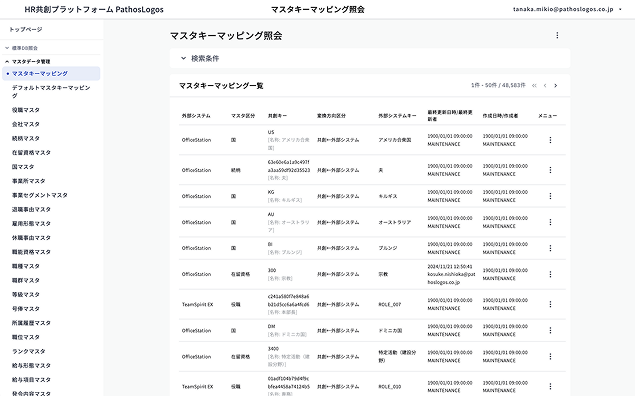The width and height of the screenshot is (635, 396).
Task: Go to the first page of results
Action: click(534, 85)
